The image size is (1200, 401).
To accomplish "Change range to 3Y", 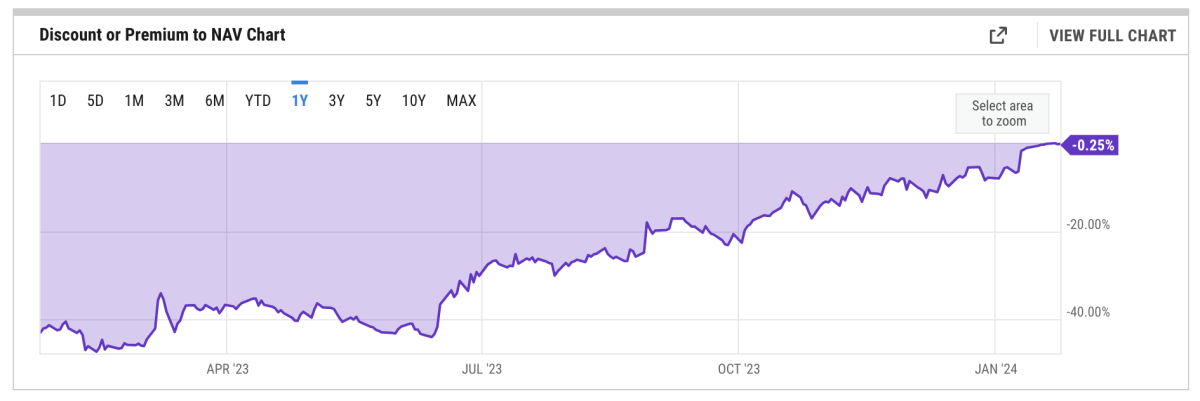I will tap(337, 100).
